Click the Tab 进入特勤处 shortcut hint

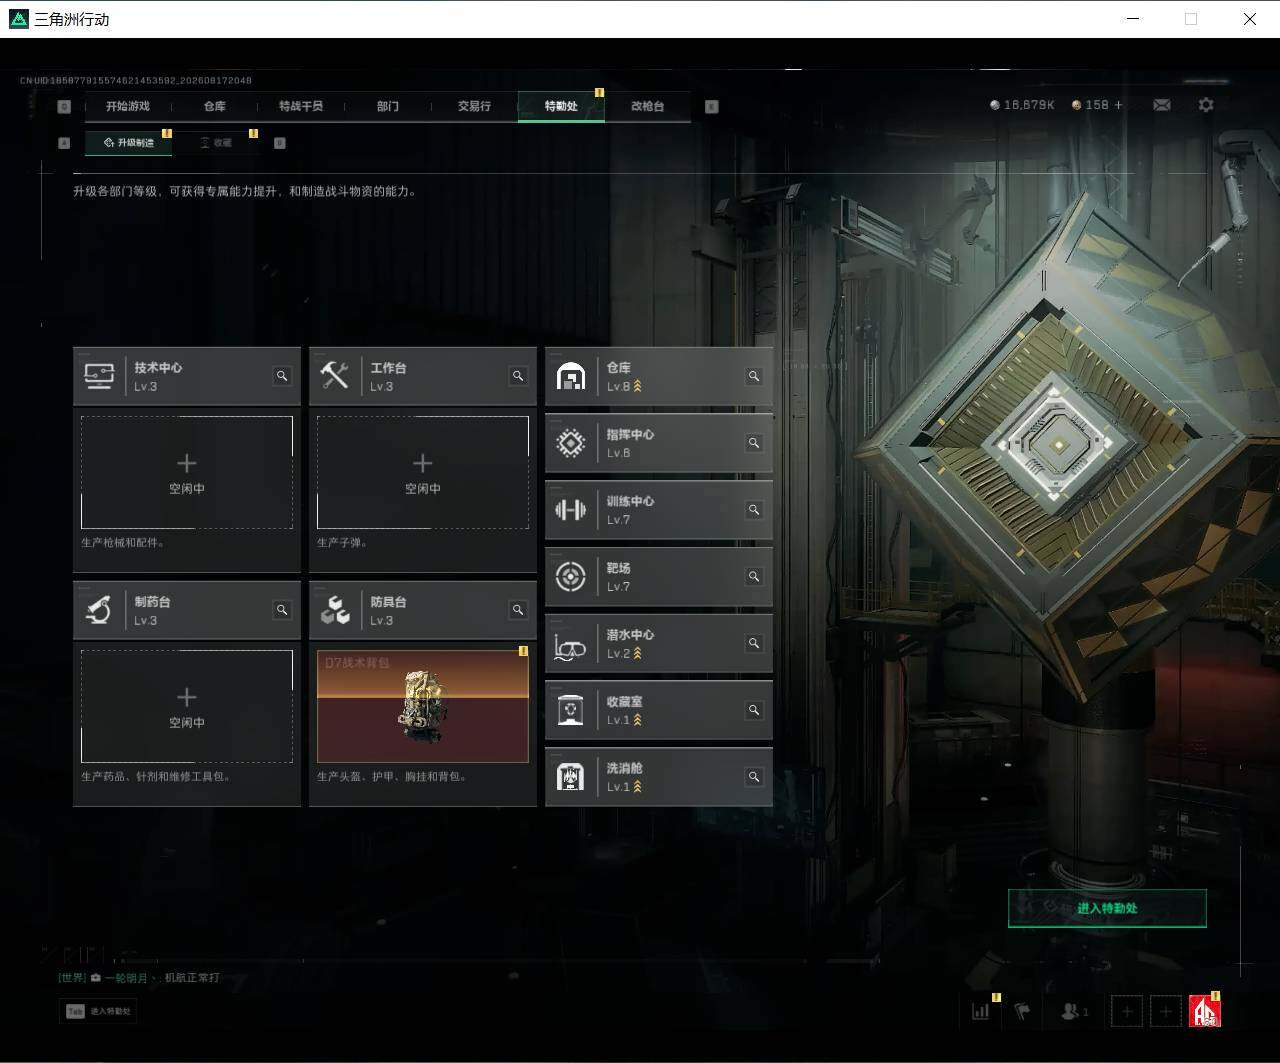(x=98, y=1011)
